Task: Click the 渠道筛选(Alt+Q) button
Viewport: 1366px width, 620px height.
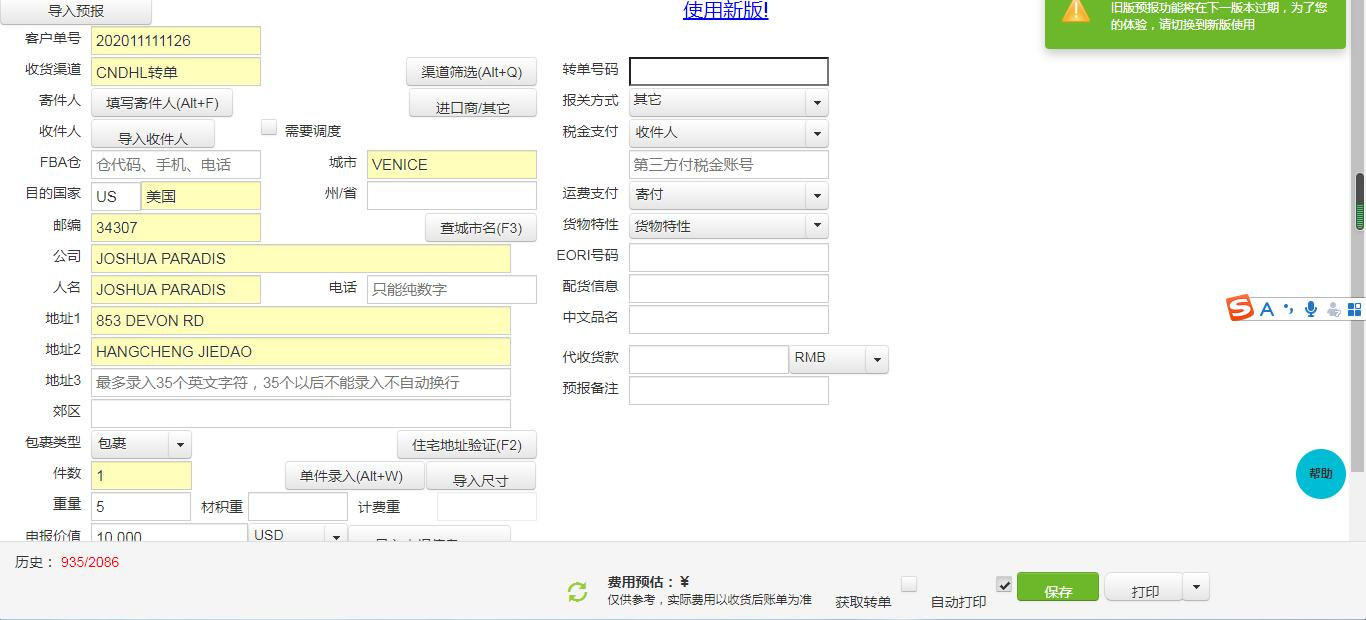Action: tap(470, 72)
